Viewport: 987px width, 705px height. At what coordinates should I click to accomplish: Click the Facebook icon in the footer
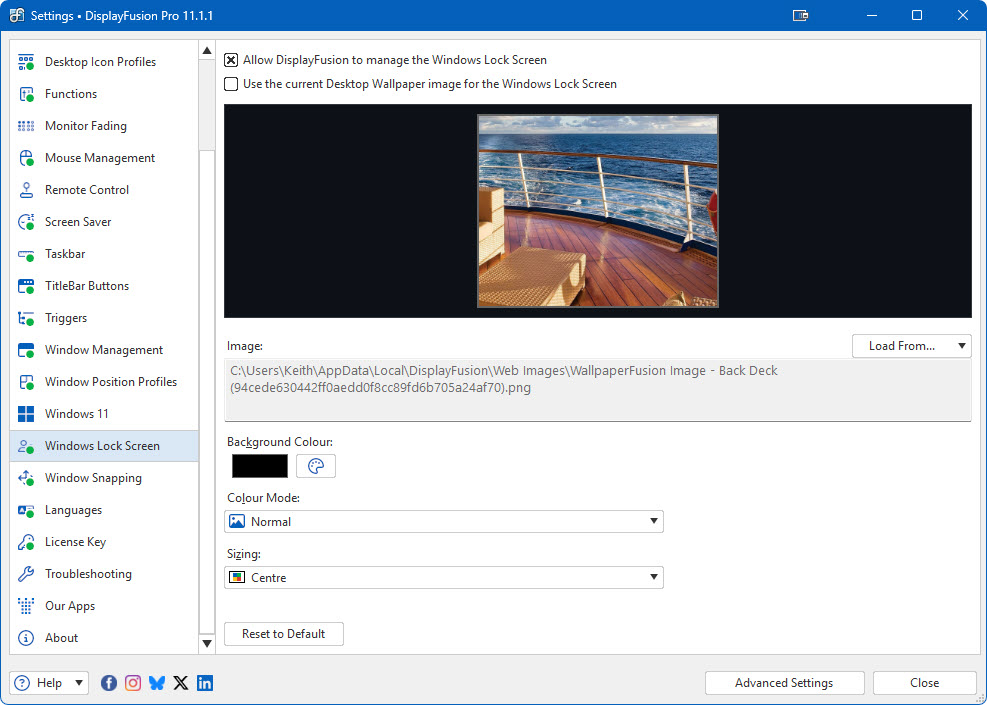[x=109, y=683]
